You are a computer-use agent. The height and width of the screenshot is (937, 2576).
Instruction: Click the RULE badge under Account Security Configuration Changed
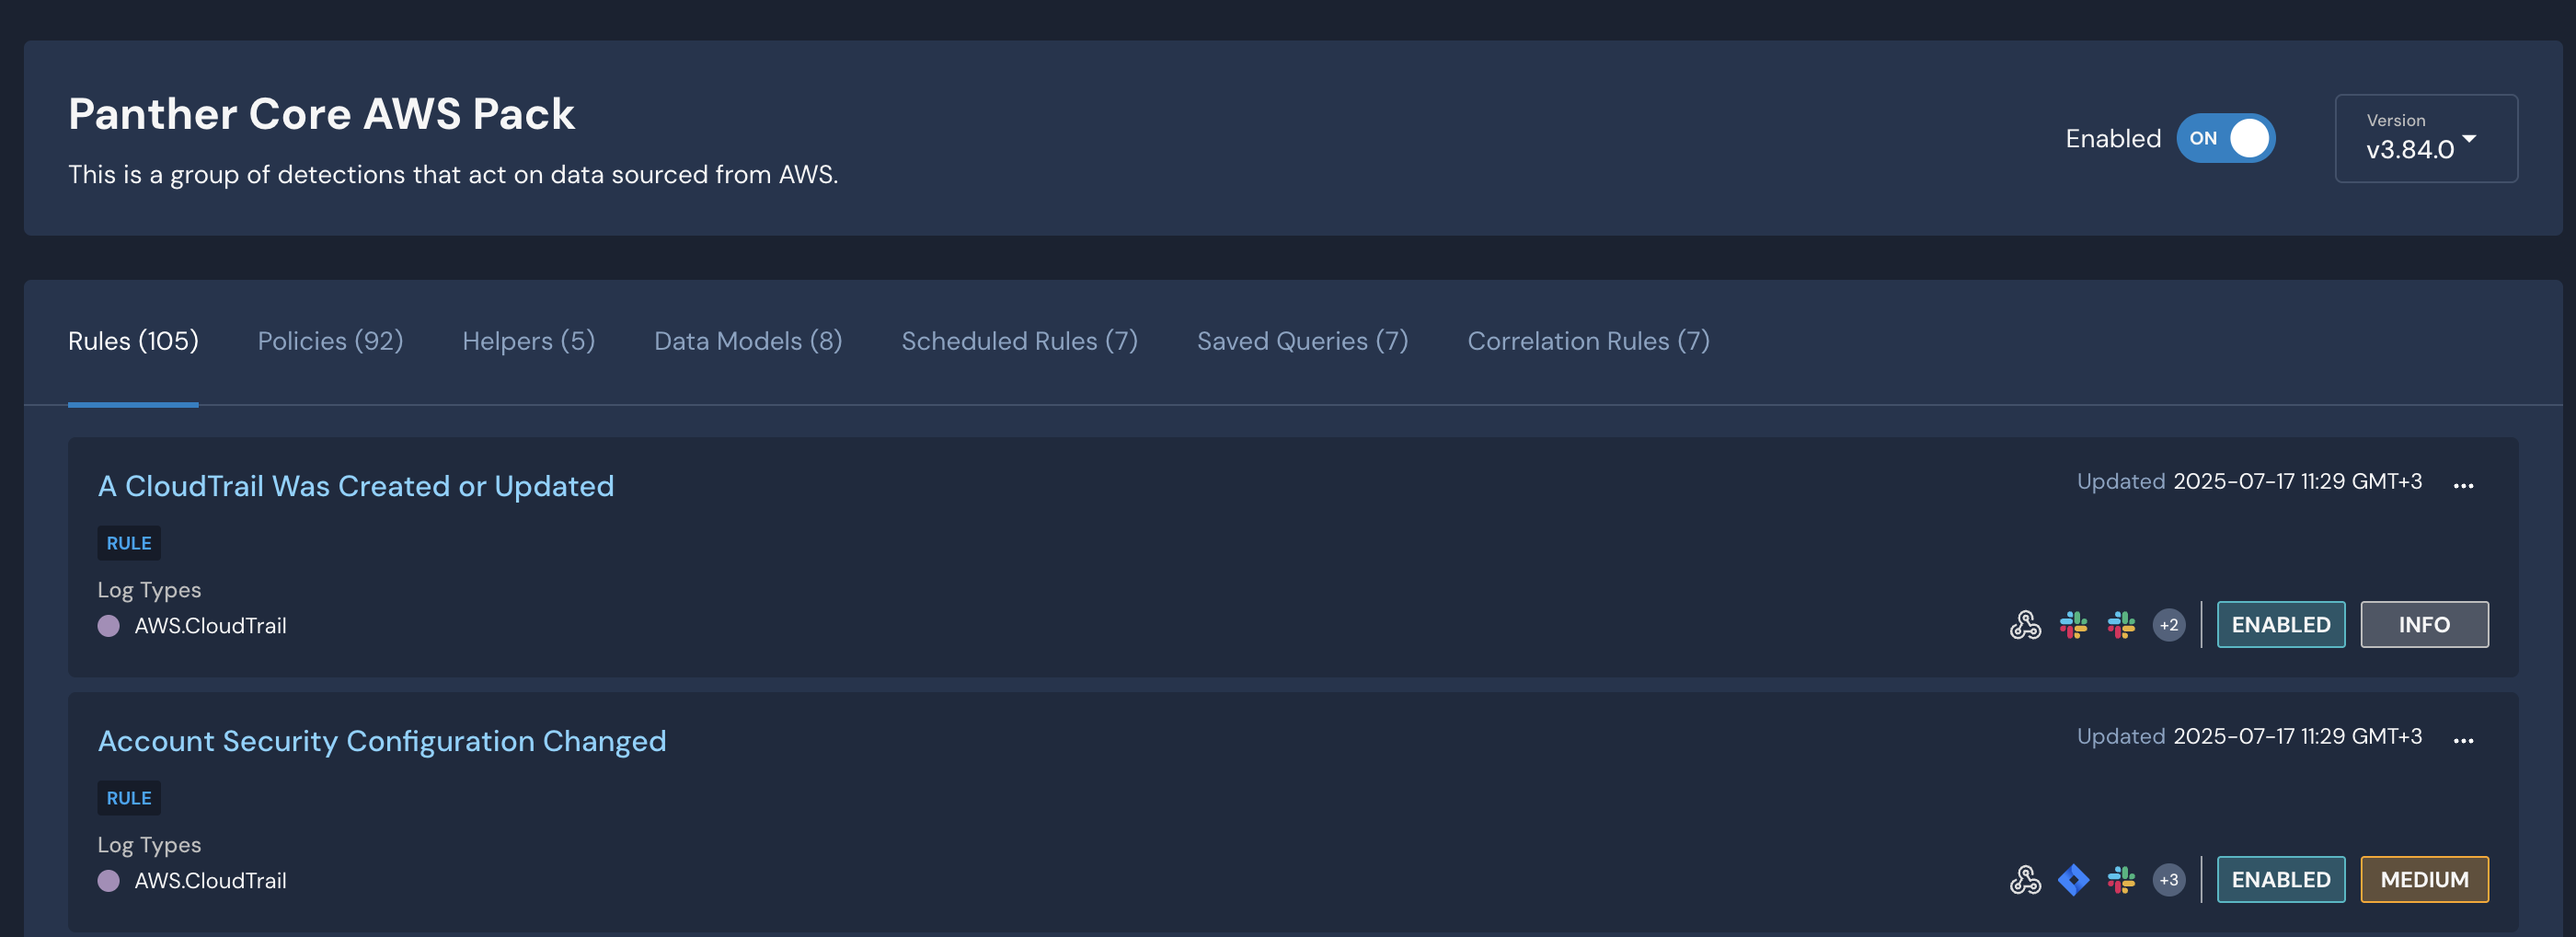pos(129,797)
